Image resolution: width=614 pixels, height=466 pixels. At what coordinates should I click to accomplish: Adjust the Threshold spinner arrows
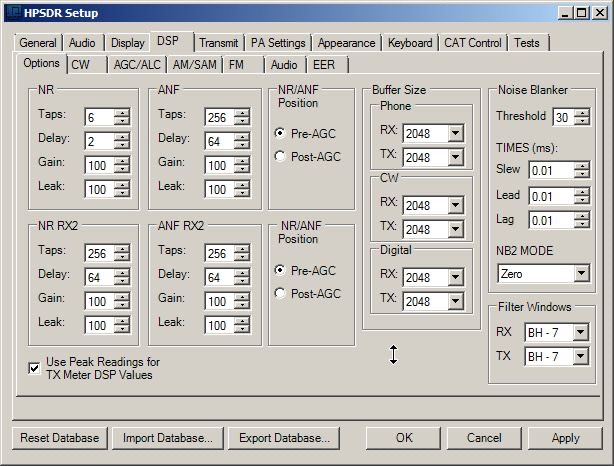(x=582, y=117)
